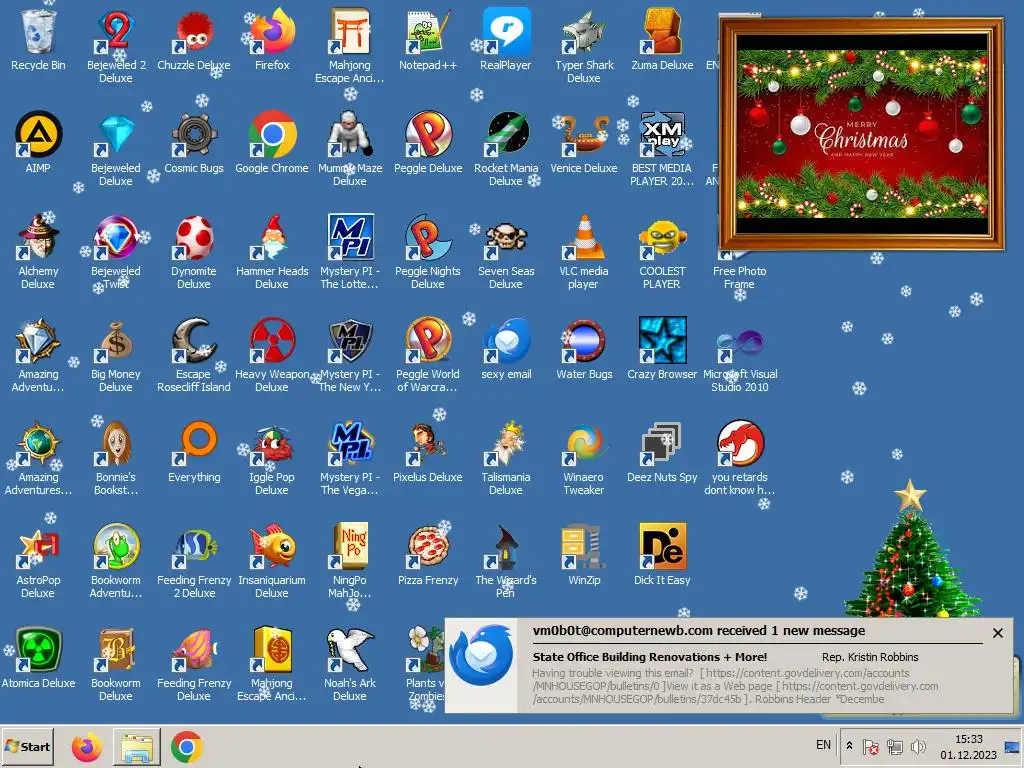Screen dimensions: 1024x768
Task: Click the Thunderbird logo in notification
Action: point(481,656)
